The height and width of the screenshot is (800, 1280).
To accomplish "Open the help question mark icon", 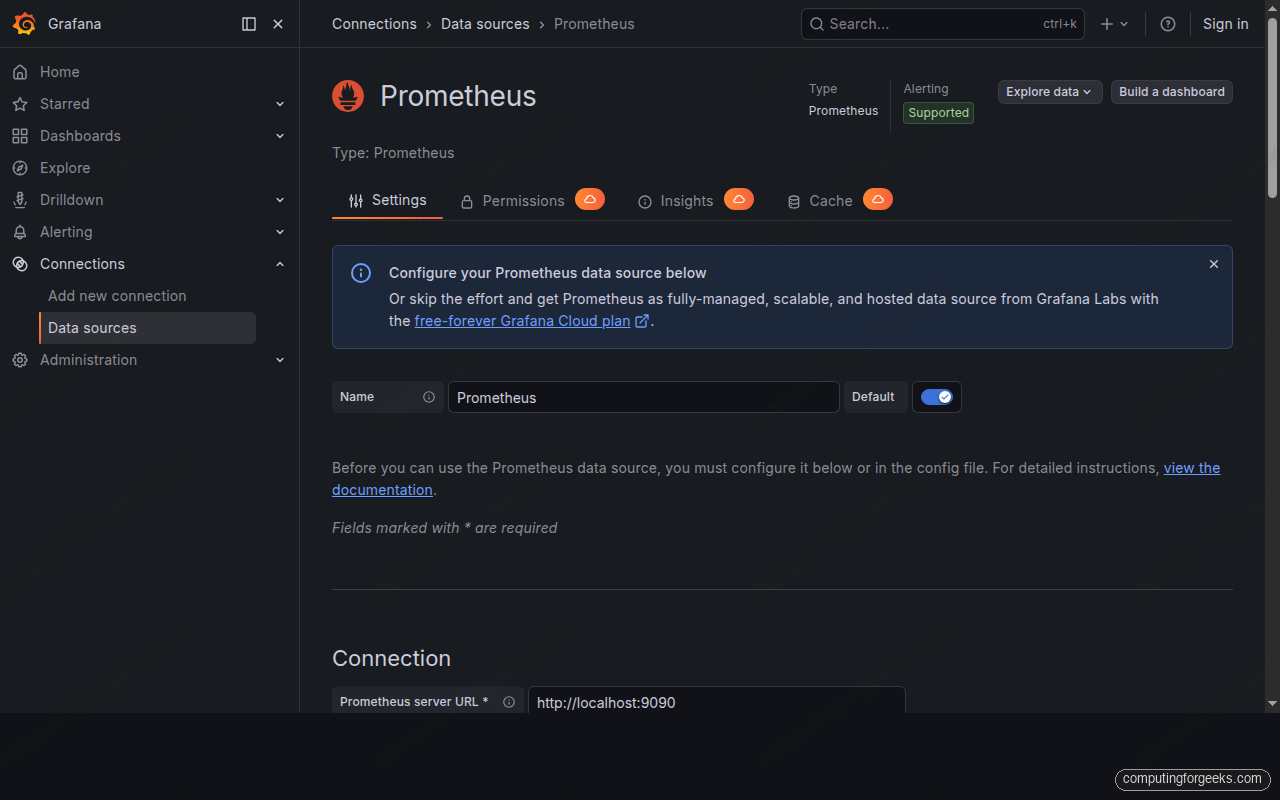I will coord(1167,23).
